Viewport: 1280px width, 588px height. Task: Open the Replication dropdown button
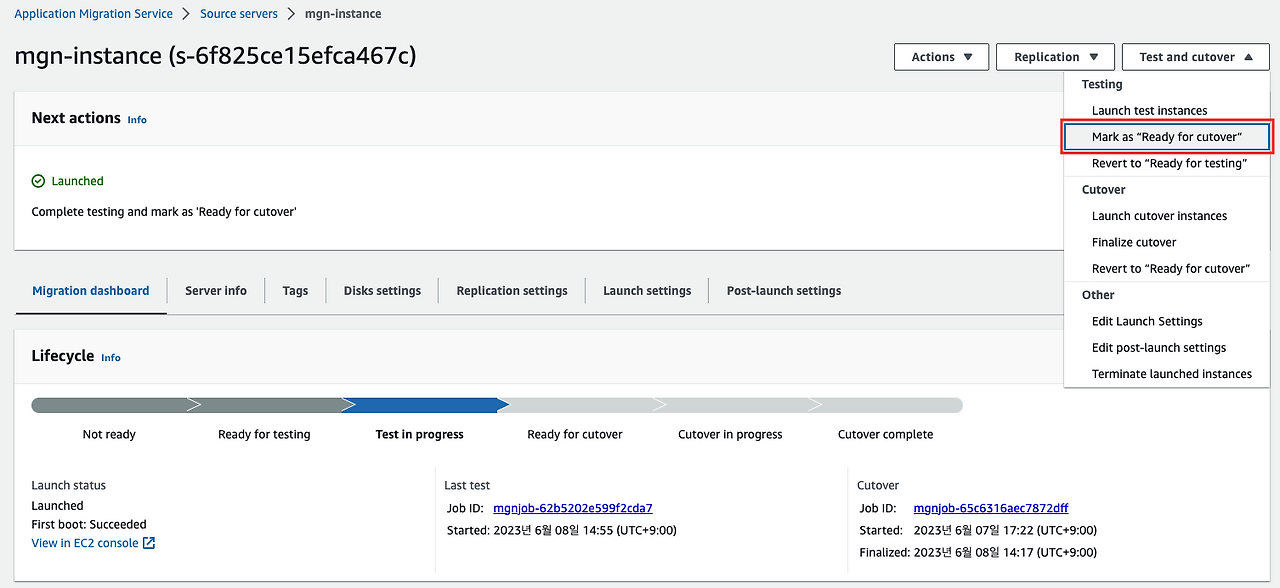(x=1055, y=57)
